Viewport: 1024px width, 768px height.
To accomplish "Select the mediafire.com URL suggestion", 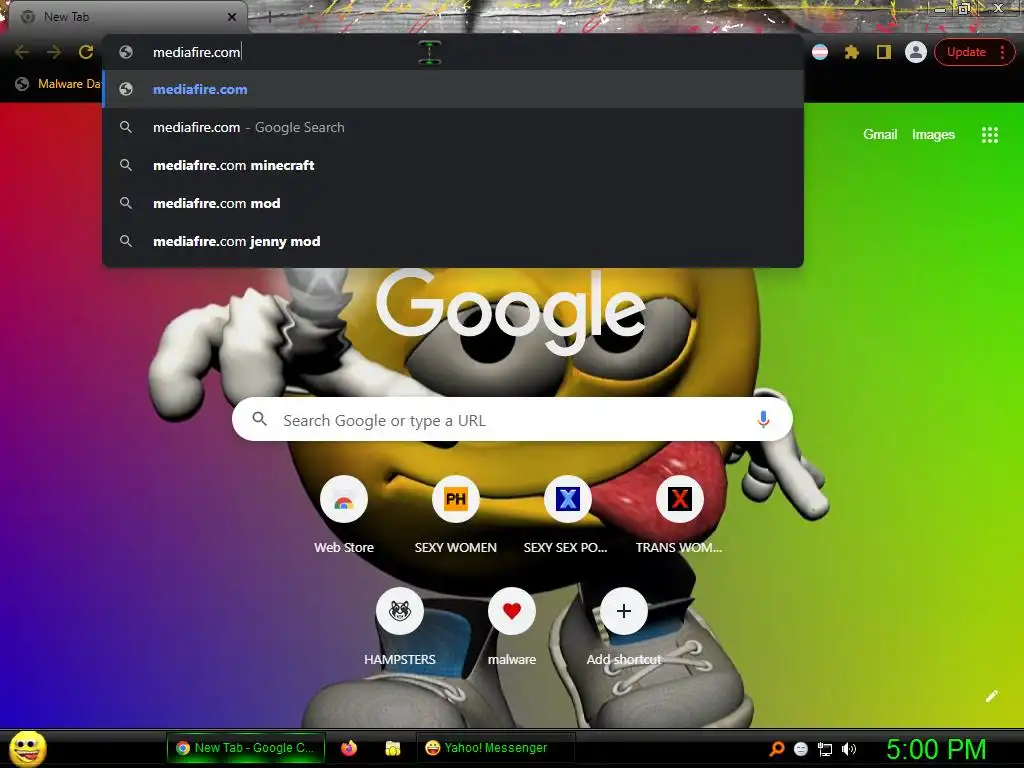I will (x=453, y=89).
